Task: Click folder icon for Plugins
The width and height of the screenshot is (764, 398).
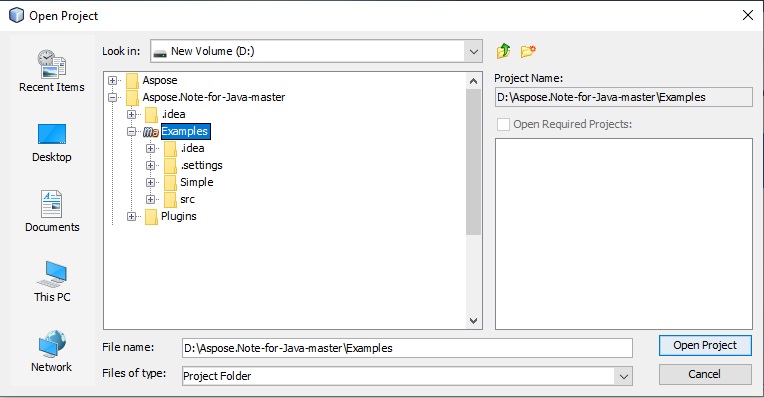Action: pos(152,217)
